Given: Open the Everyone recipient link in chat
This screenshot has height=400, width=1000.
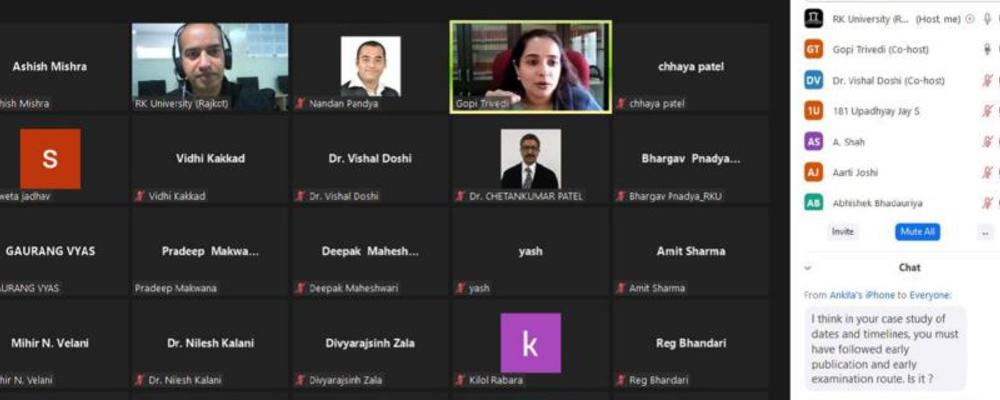Looking at the screenshot, I should 930,295.
